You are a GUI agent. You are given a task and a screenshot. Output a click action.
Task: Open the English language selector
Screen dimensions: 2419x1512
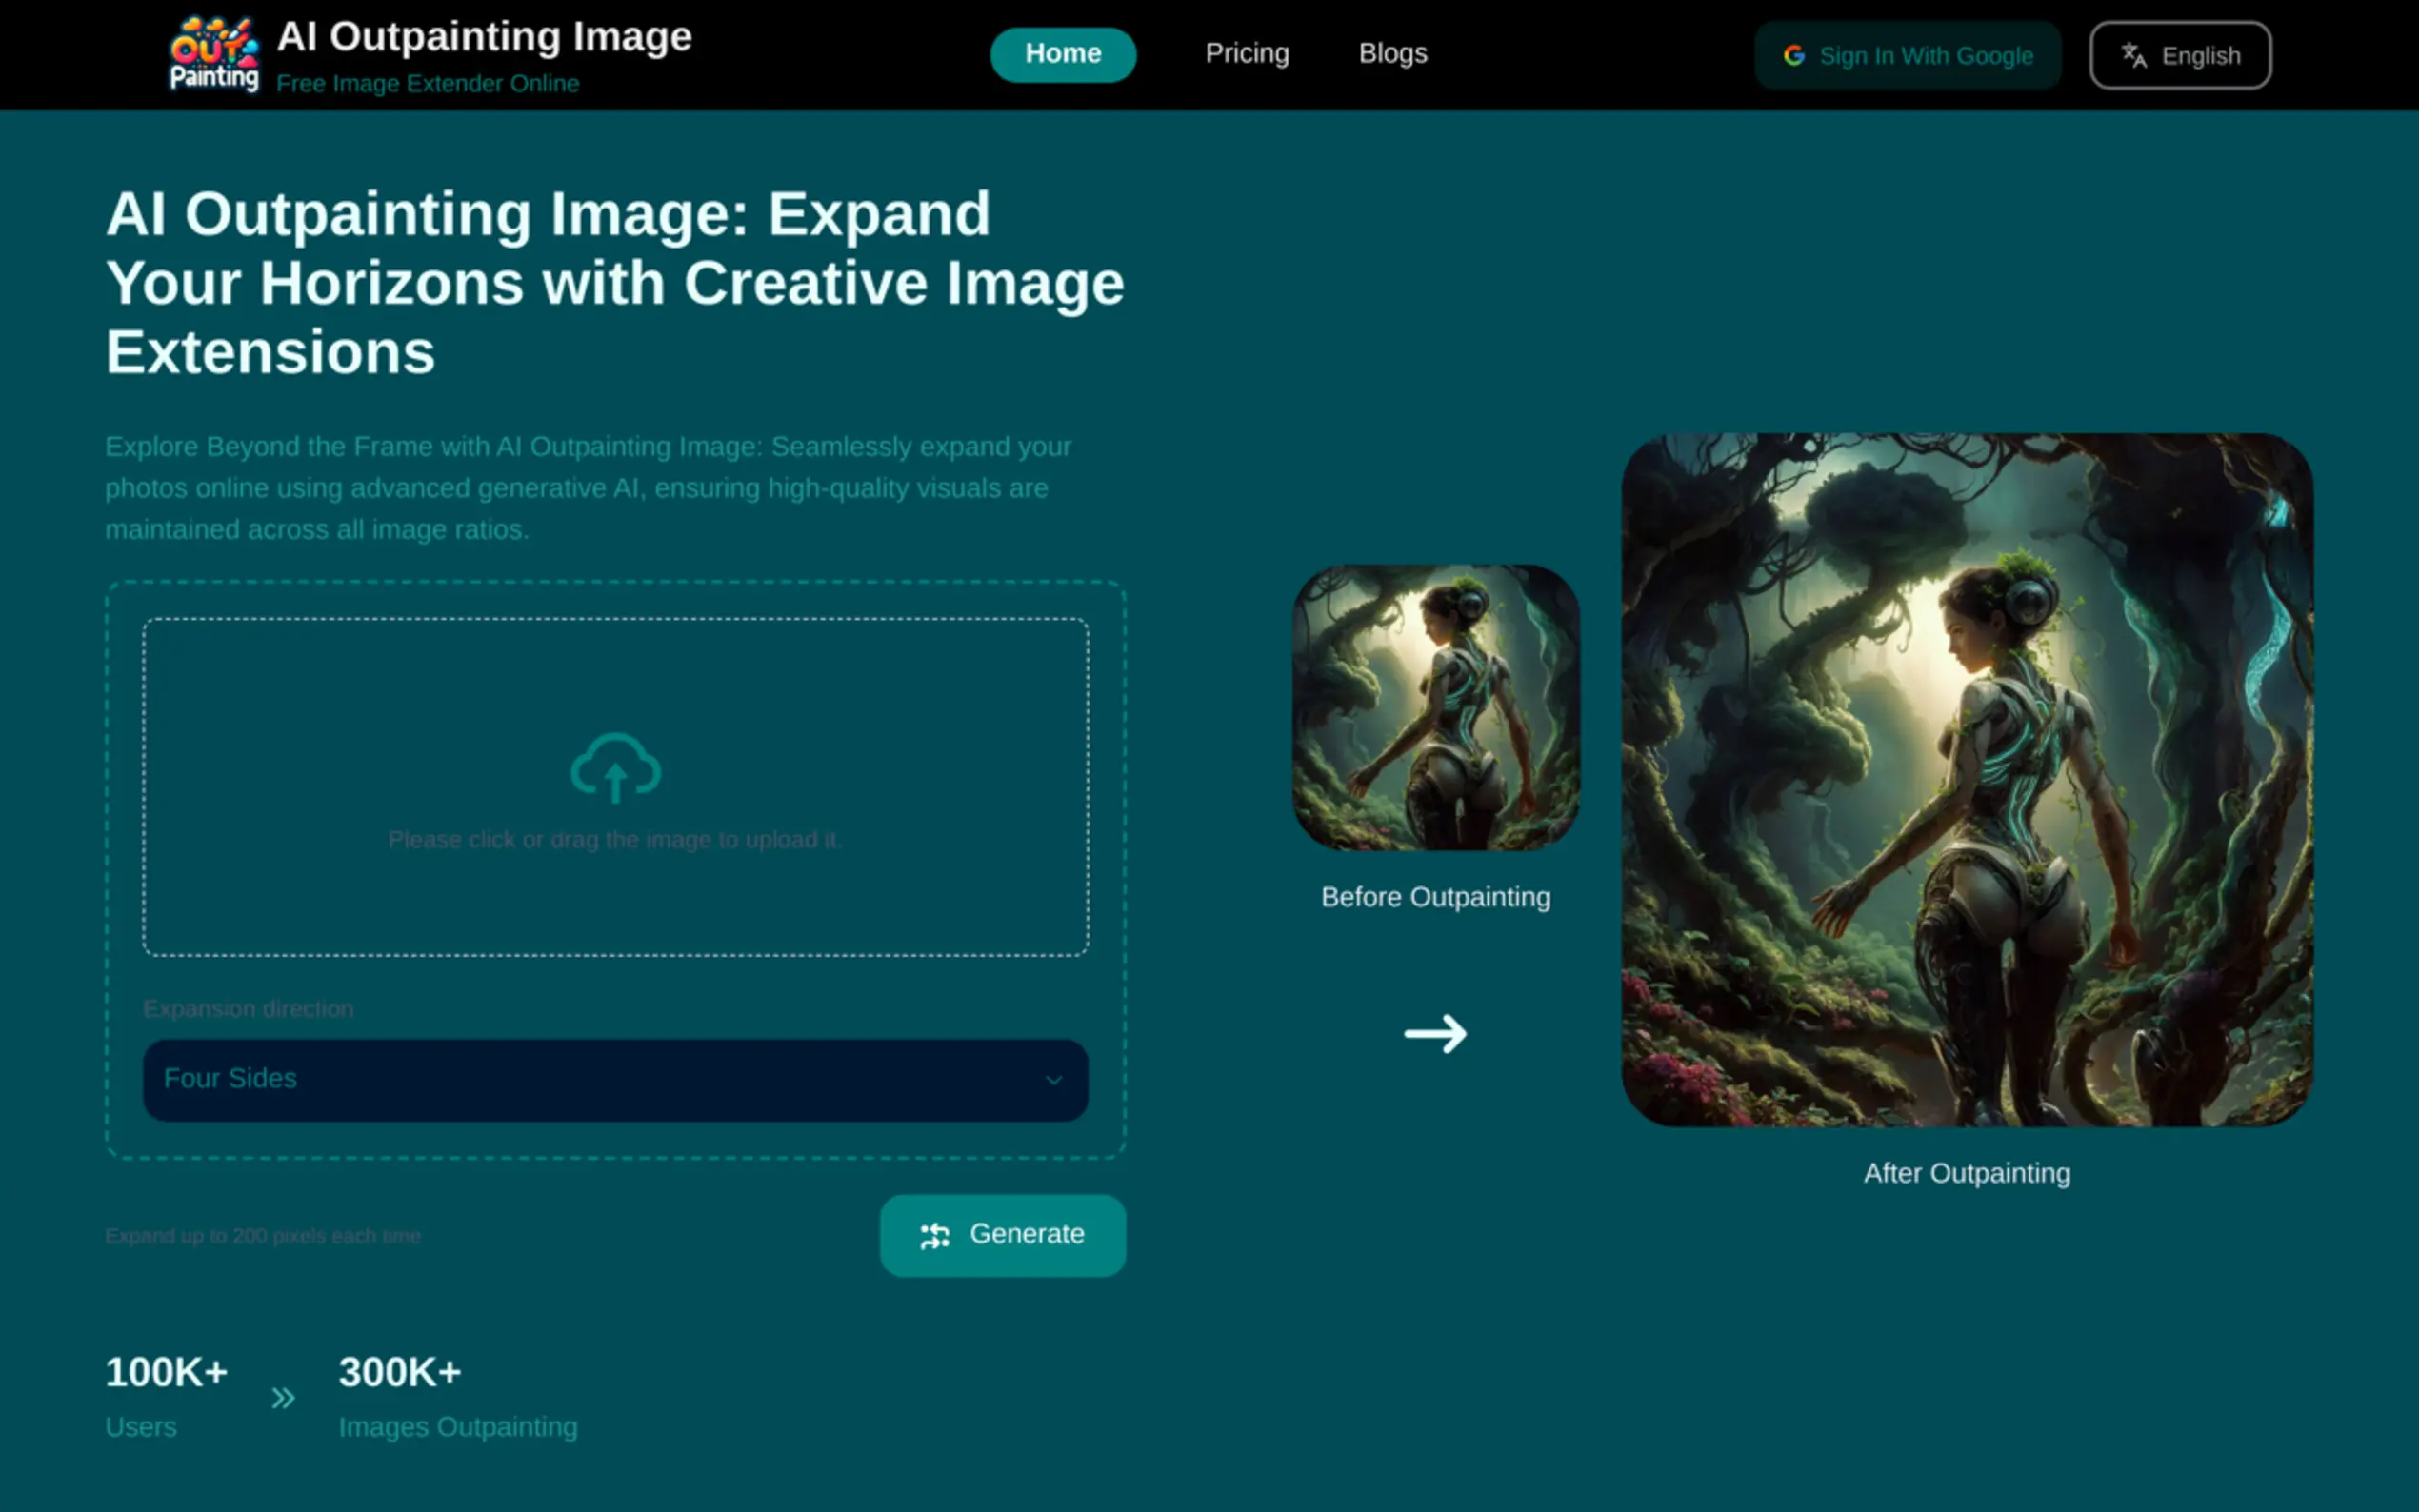tap(2180, 56)
